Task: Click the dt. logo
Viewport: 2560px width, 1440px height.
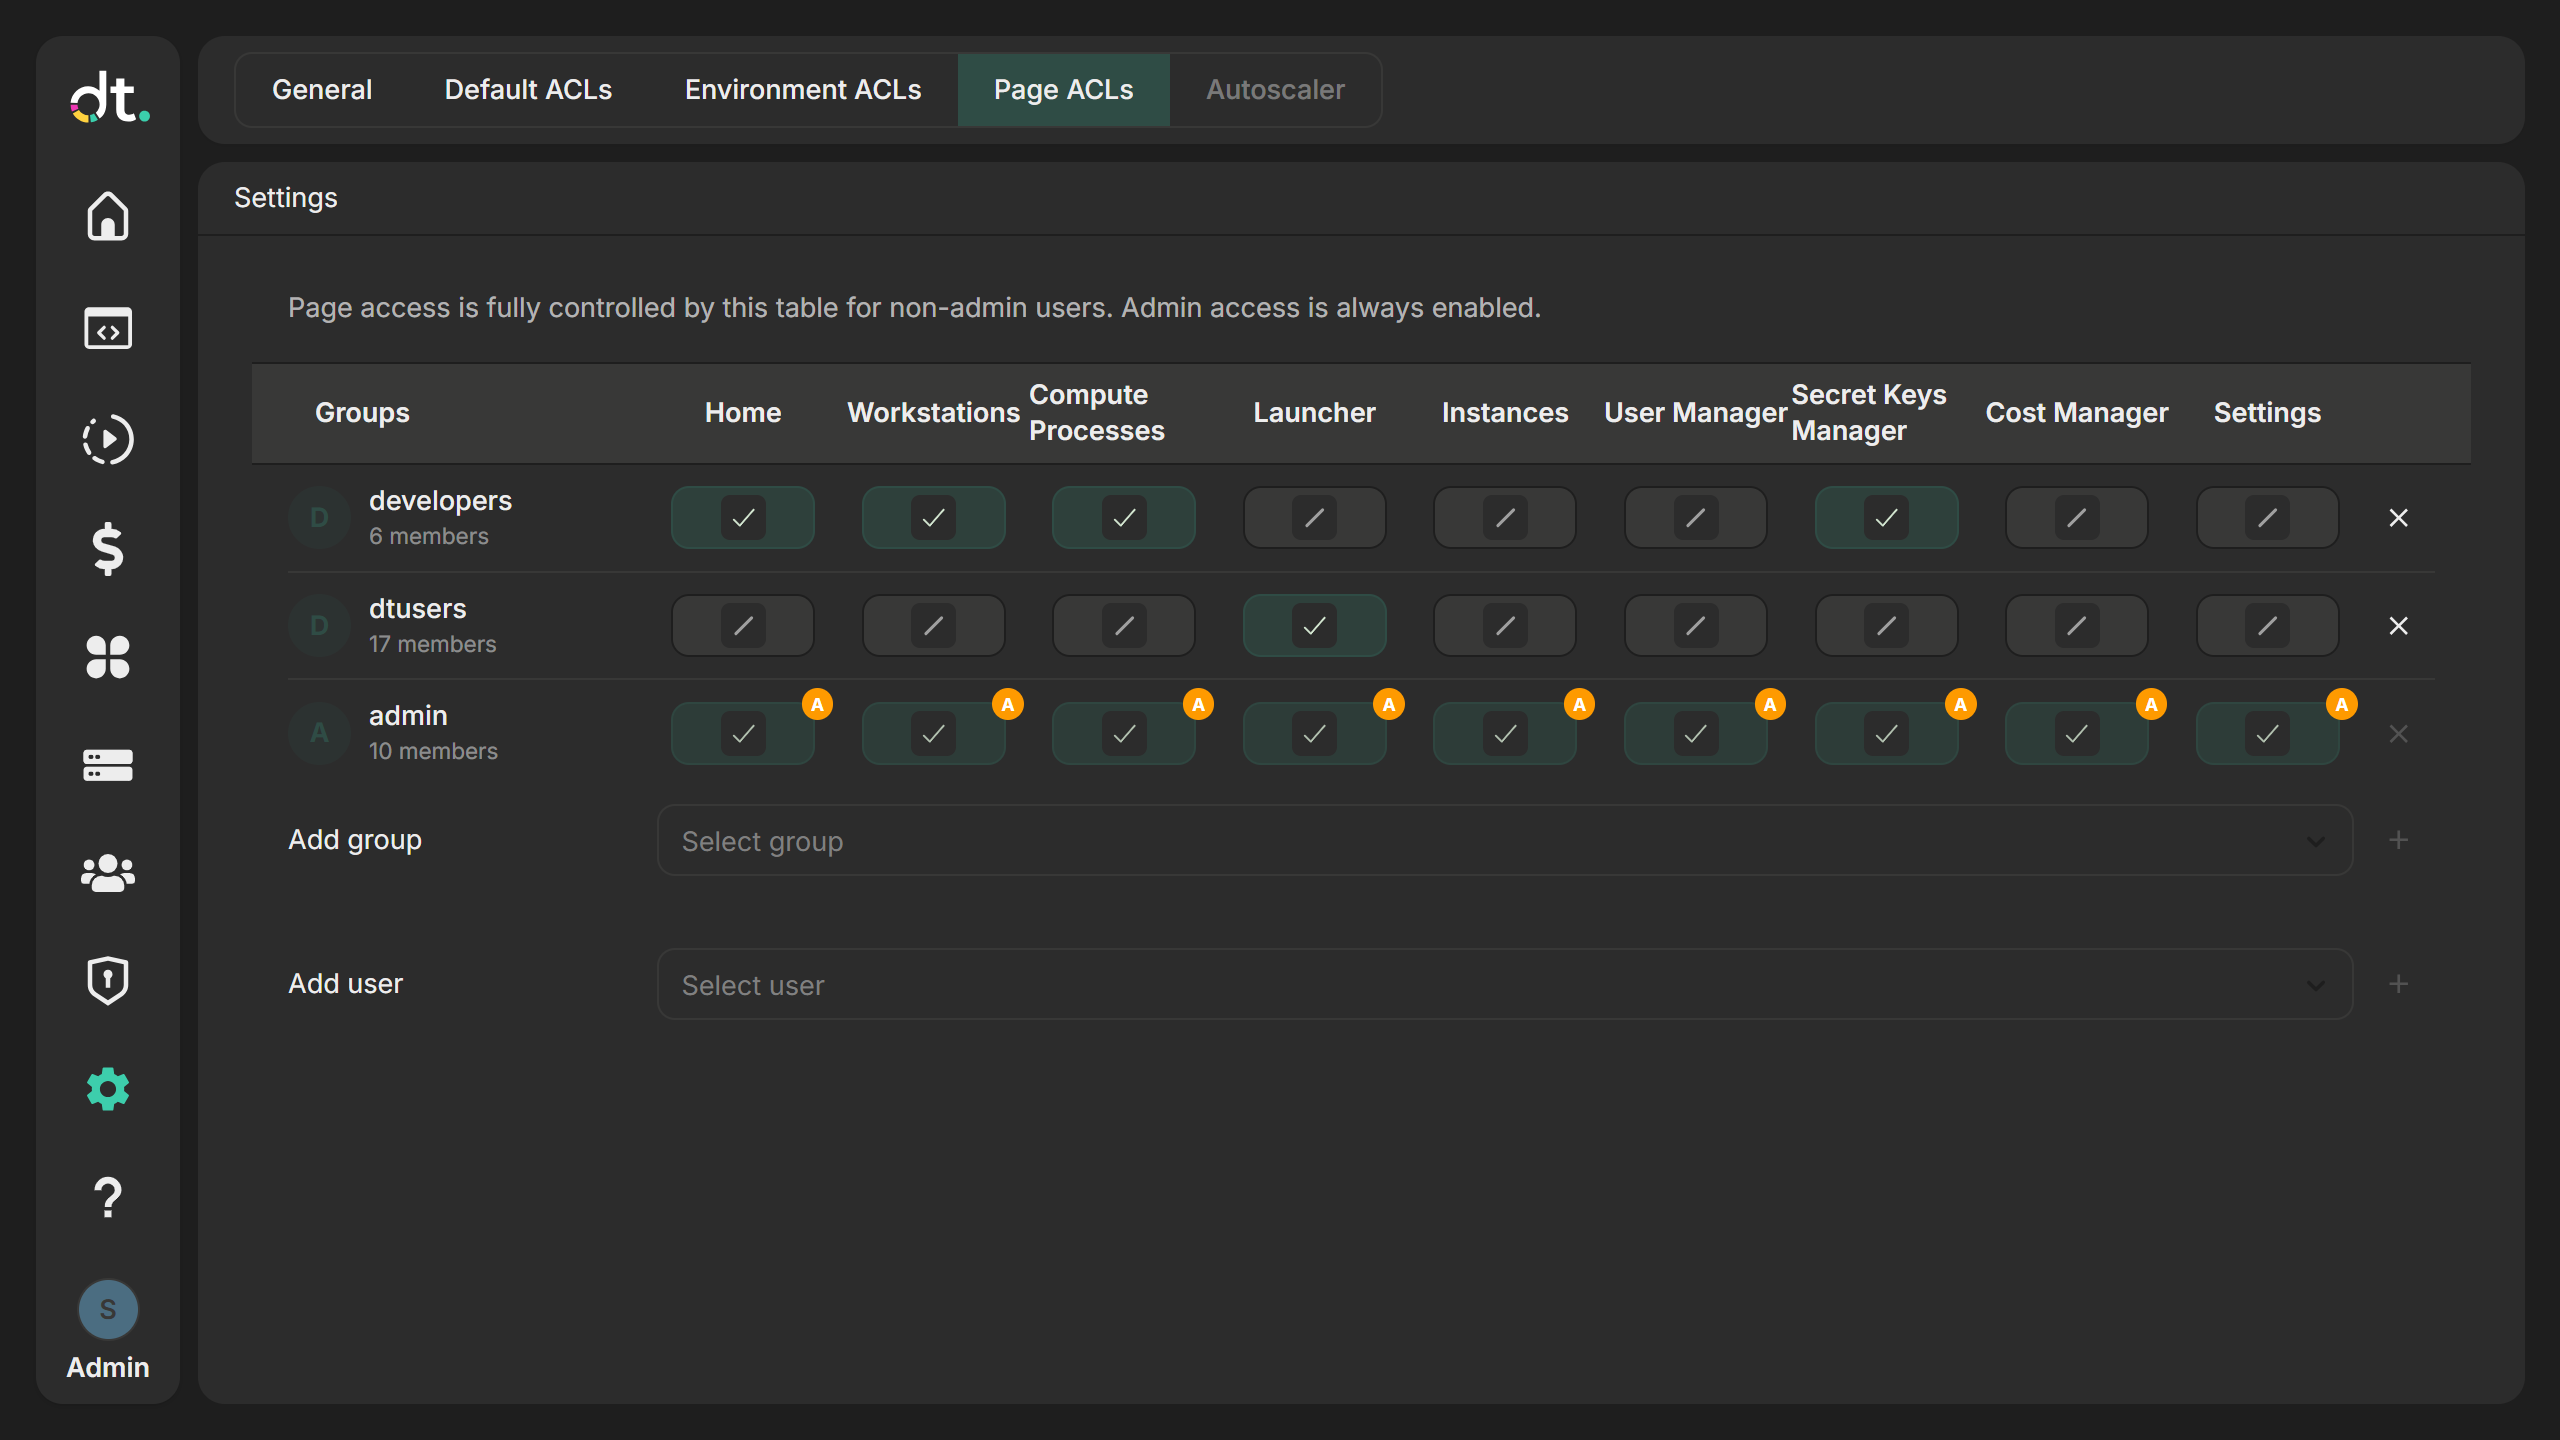Action: coord(109,98)
